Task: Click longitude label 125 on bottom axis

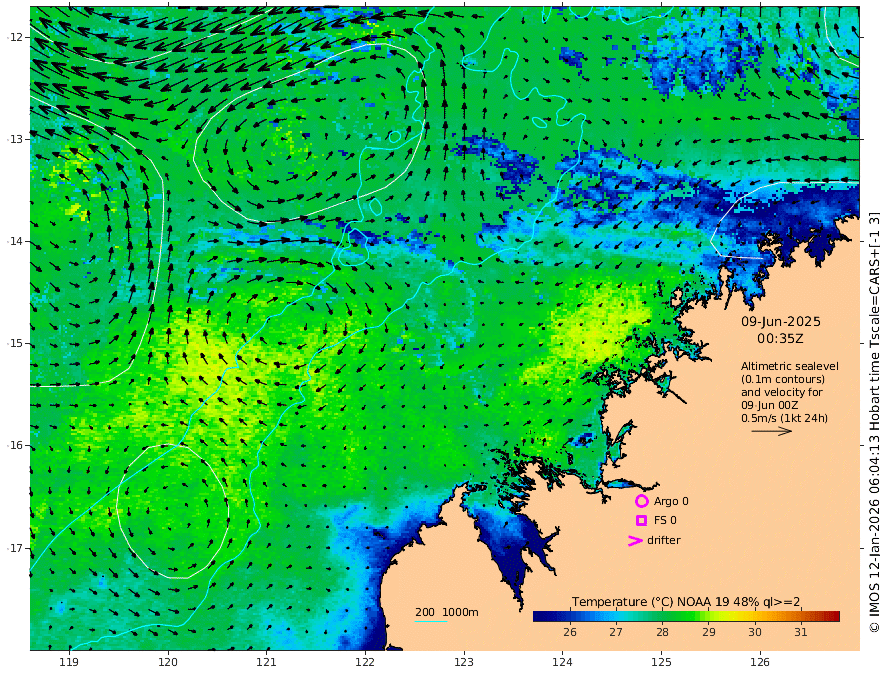Action: click(x=662, y=663)
